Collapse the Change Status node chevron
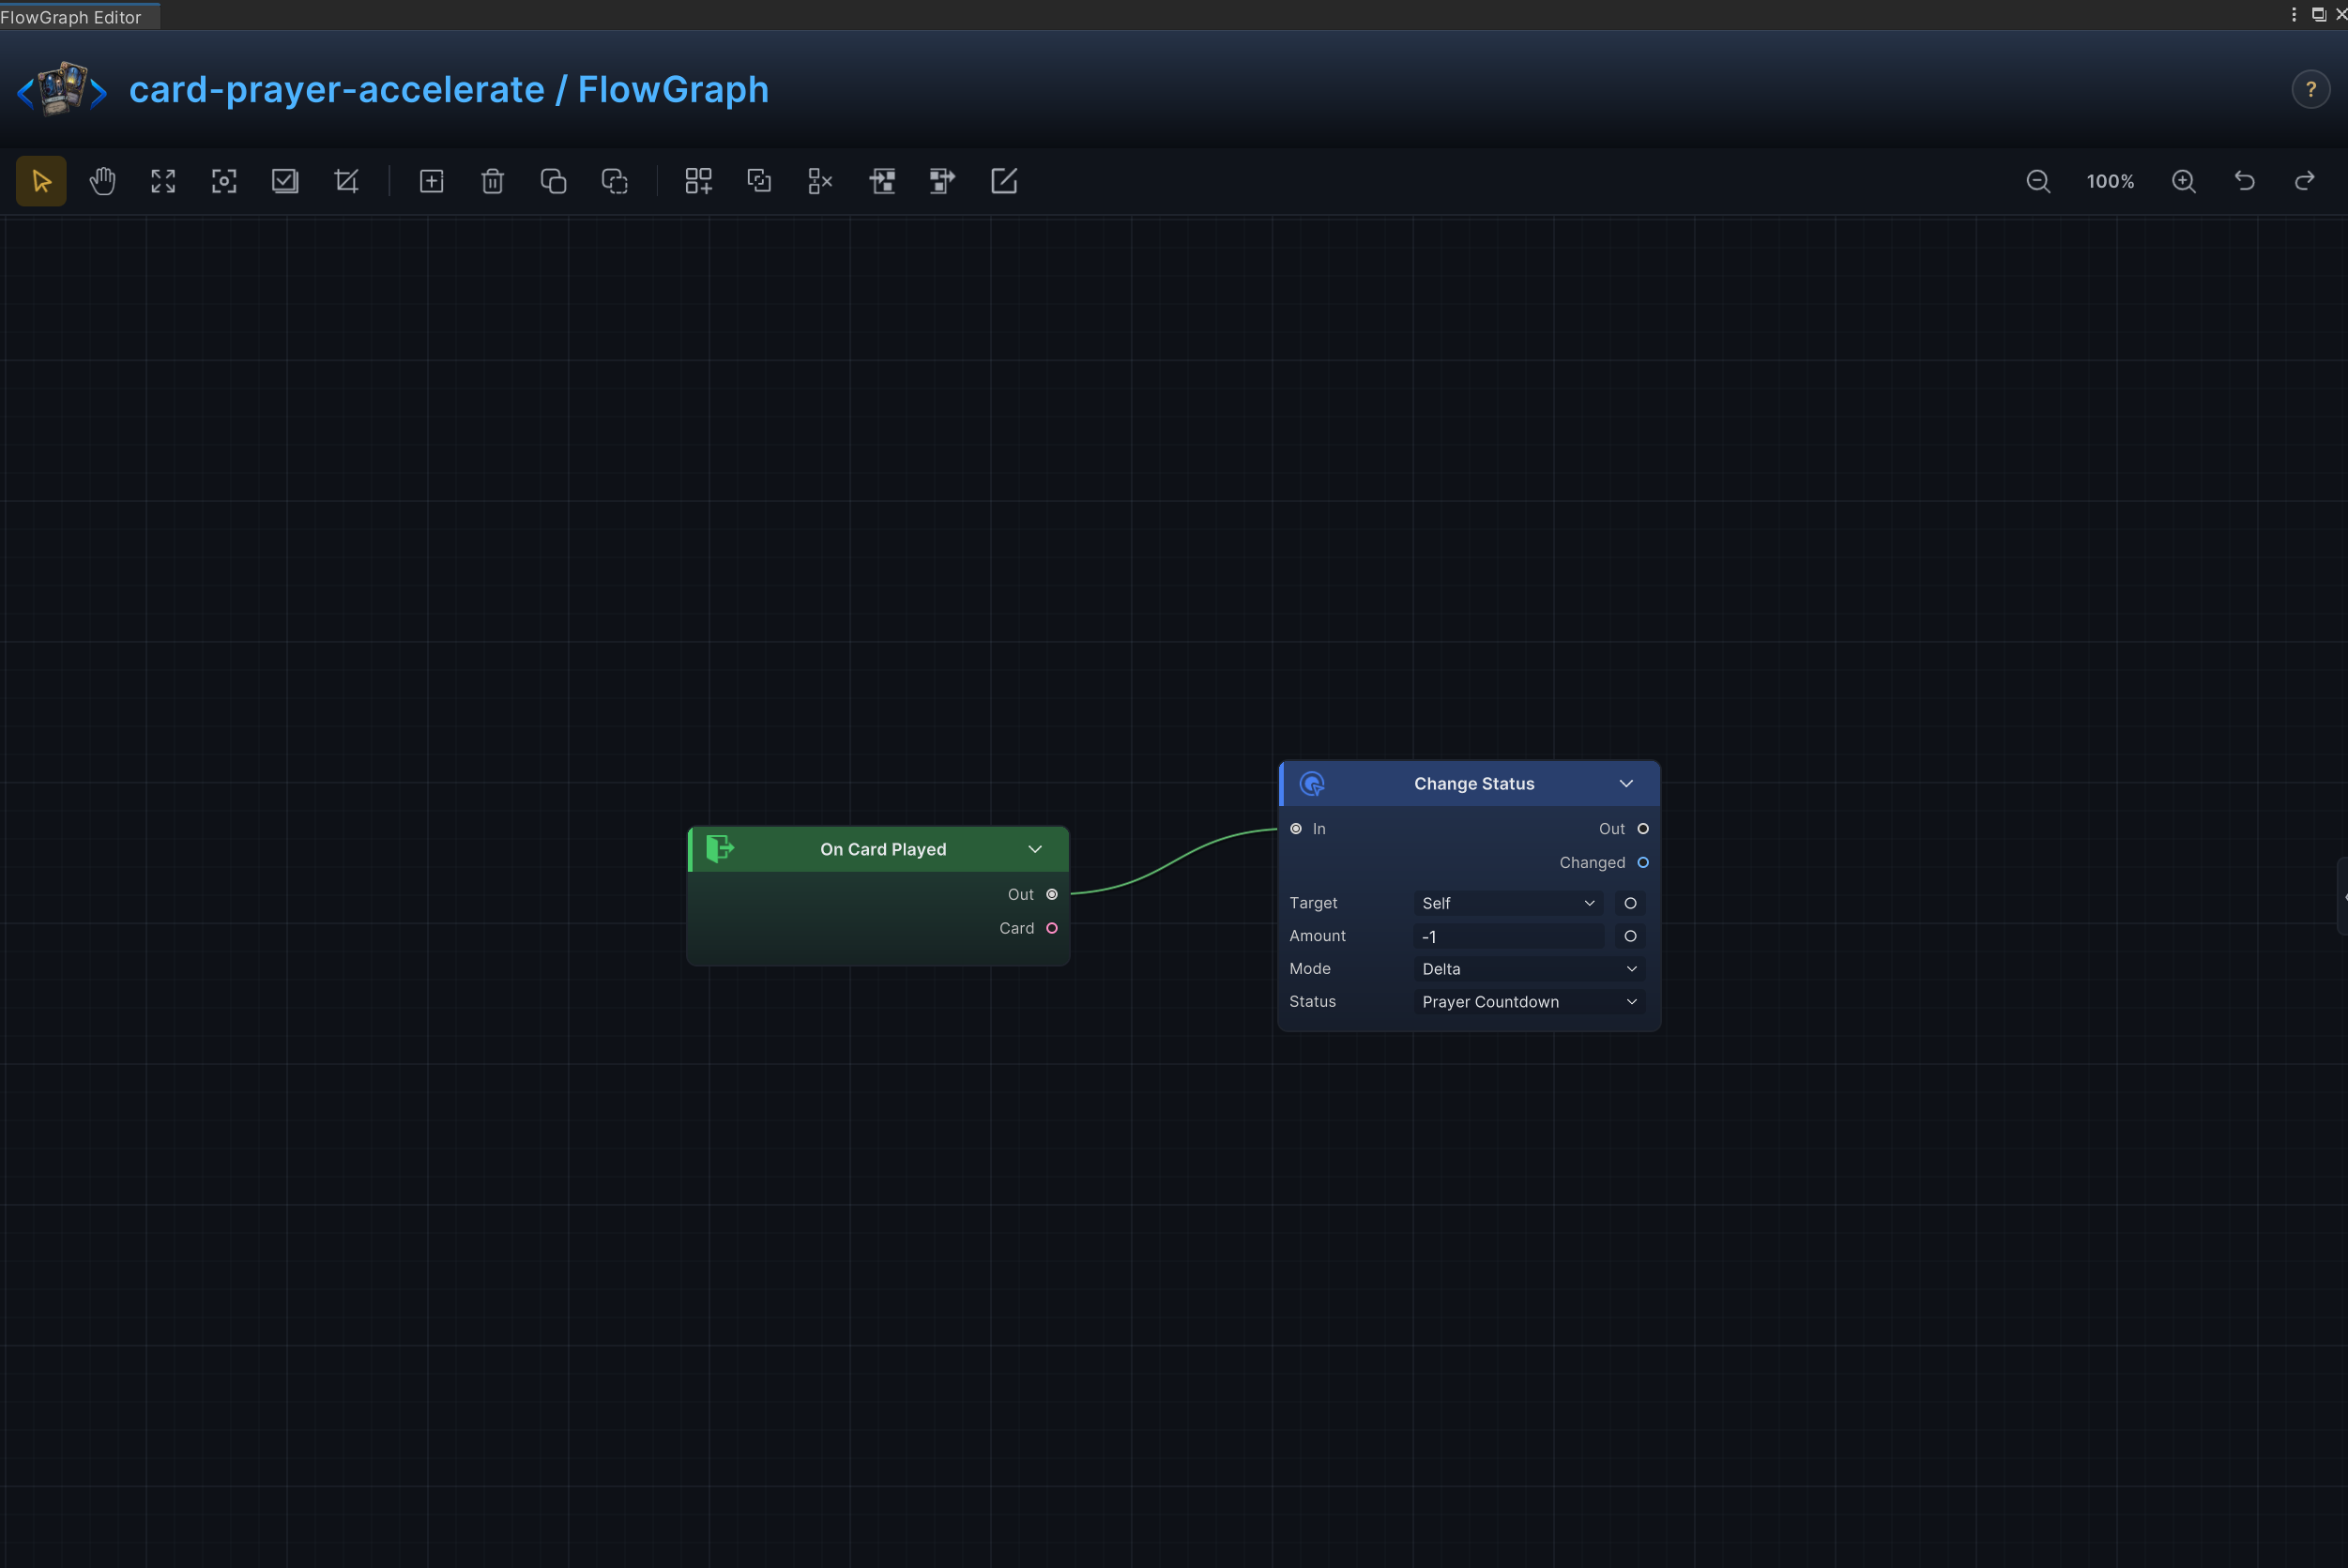Image resolution: width=2348 pixels, height=1568 pixels. 1626,784
